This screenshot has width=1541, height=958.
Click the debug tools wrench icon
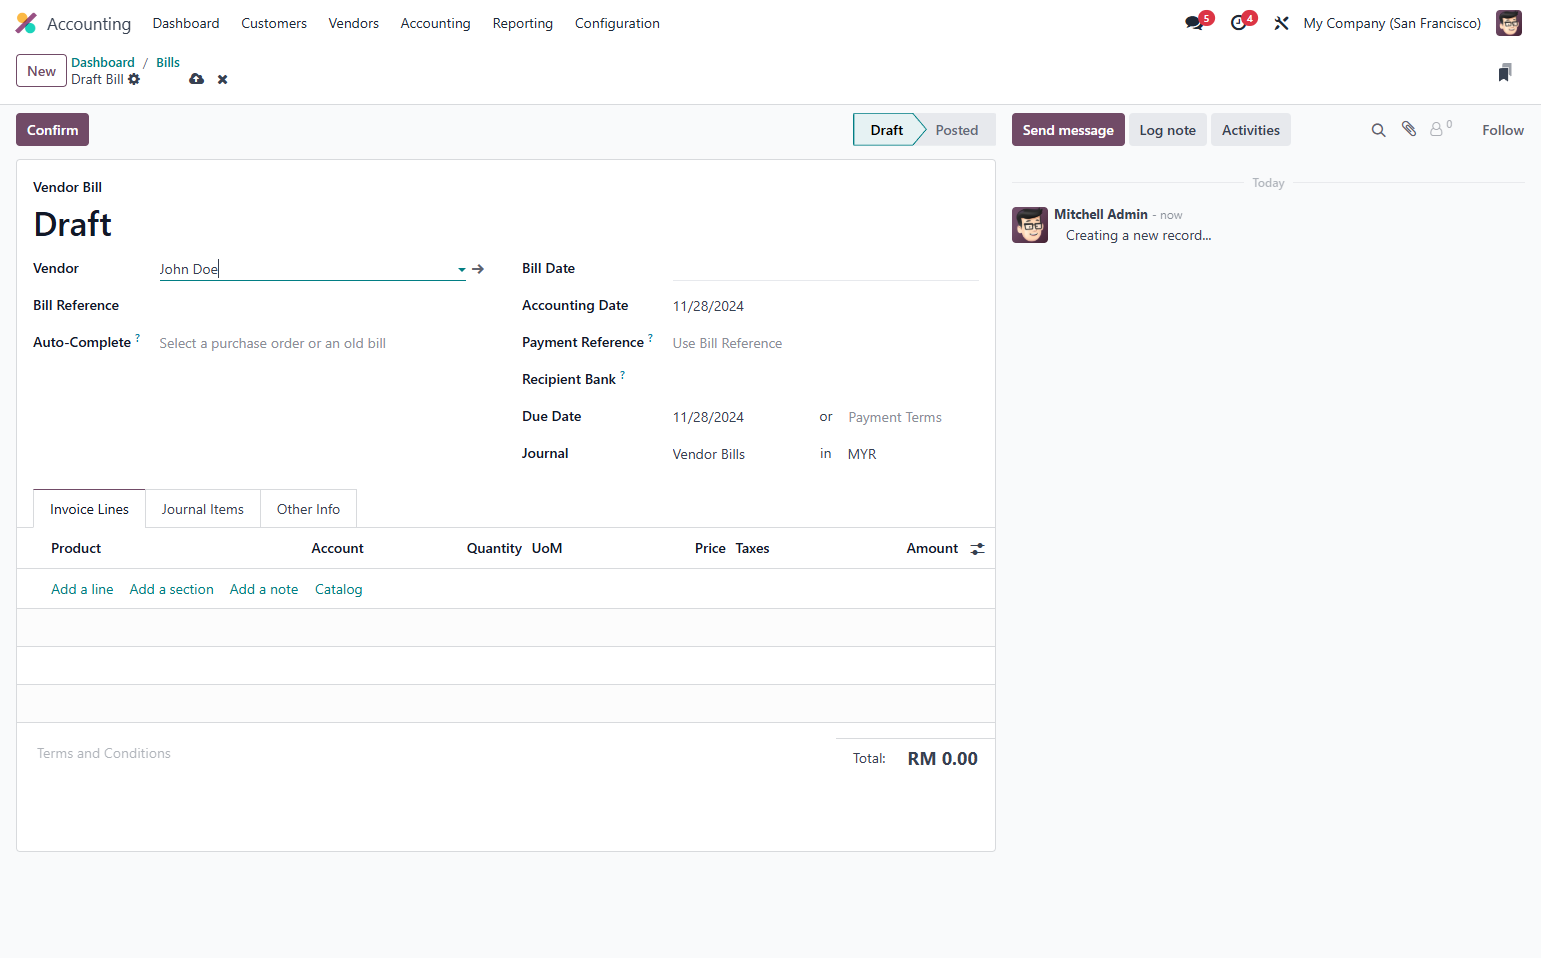1281,23
